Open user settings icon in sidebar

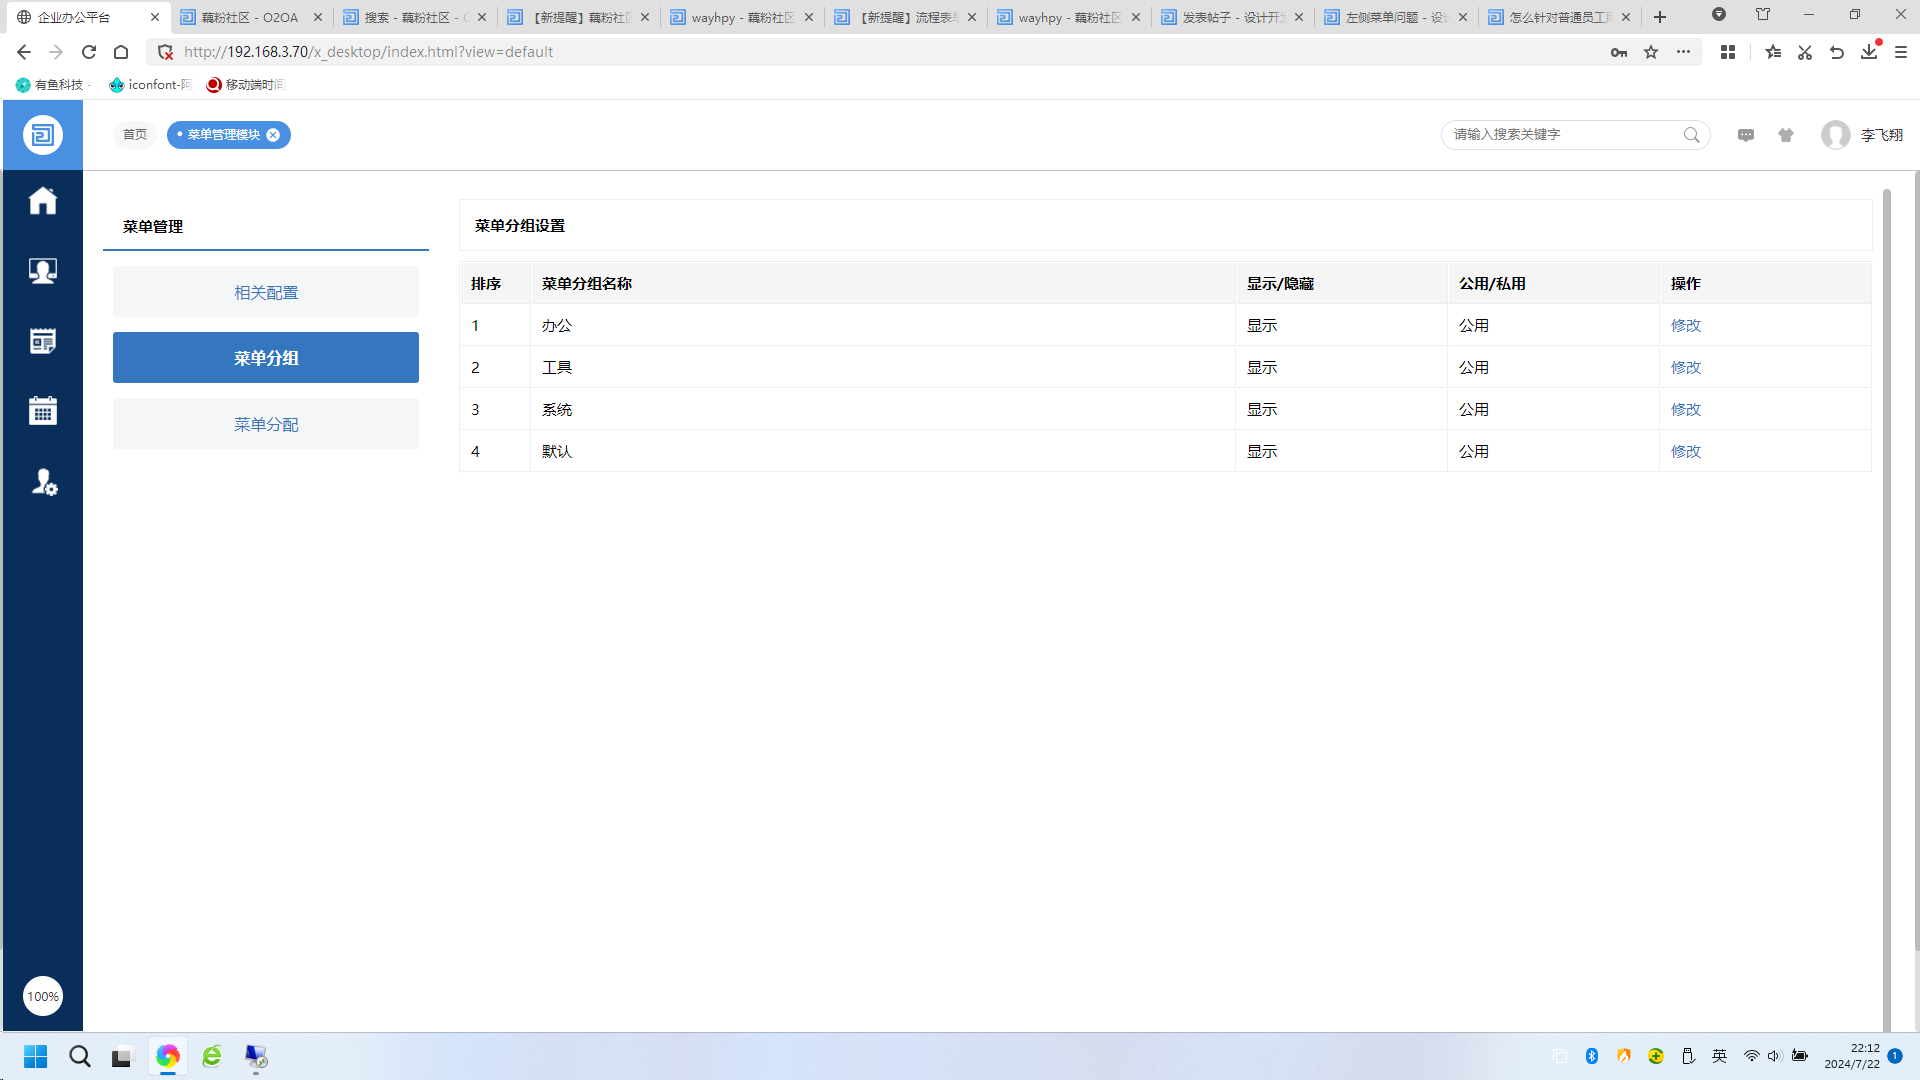(x=43, y=482)
